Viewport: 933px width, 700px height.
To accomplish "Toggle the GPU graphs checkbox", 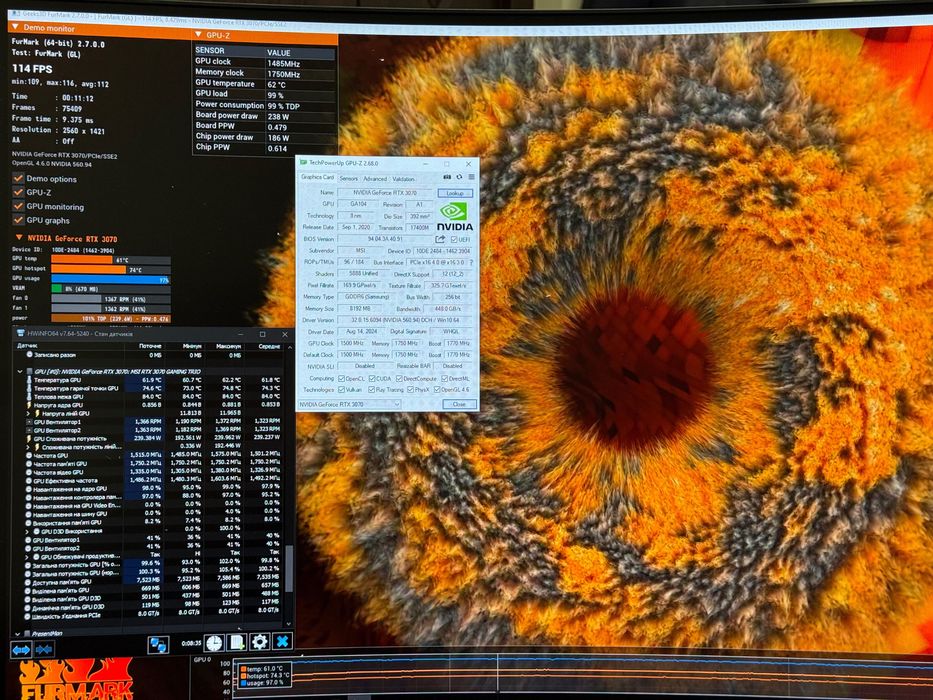I will [18, 220].
